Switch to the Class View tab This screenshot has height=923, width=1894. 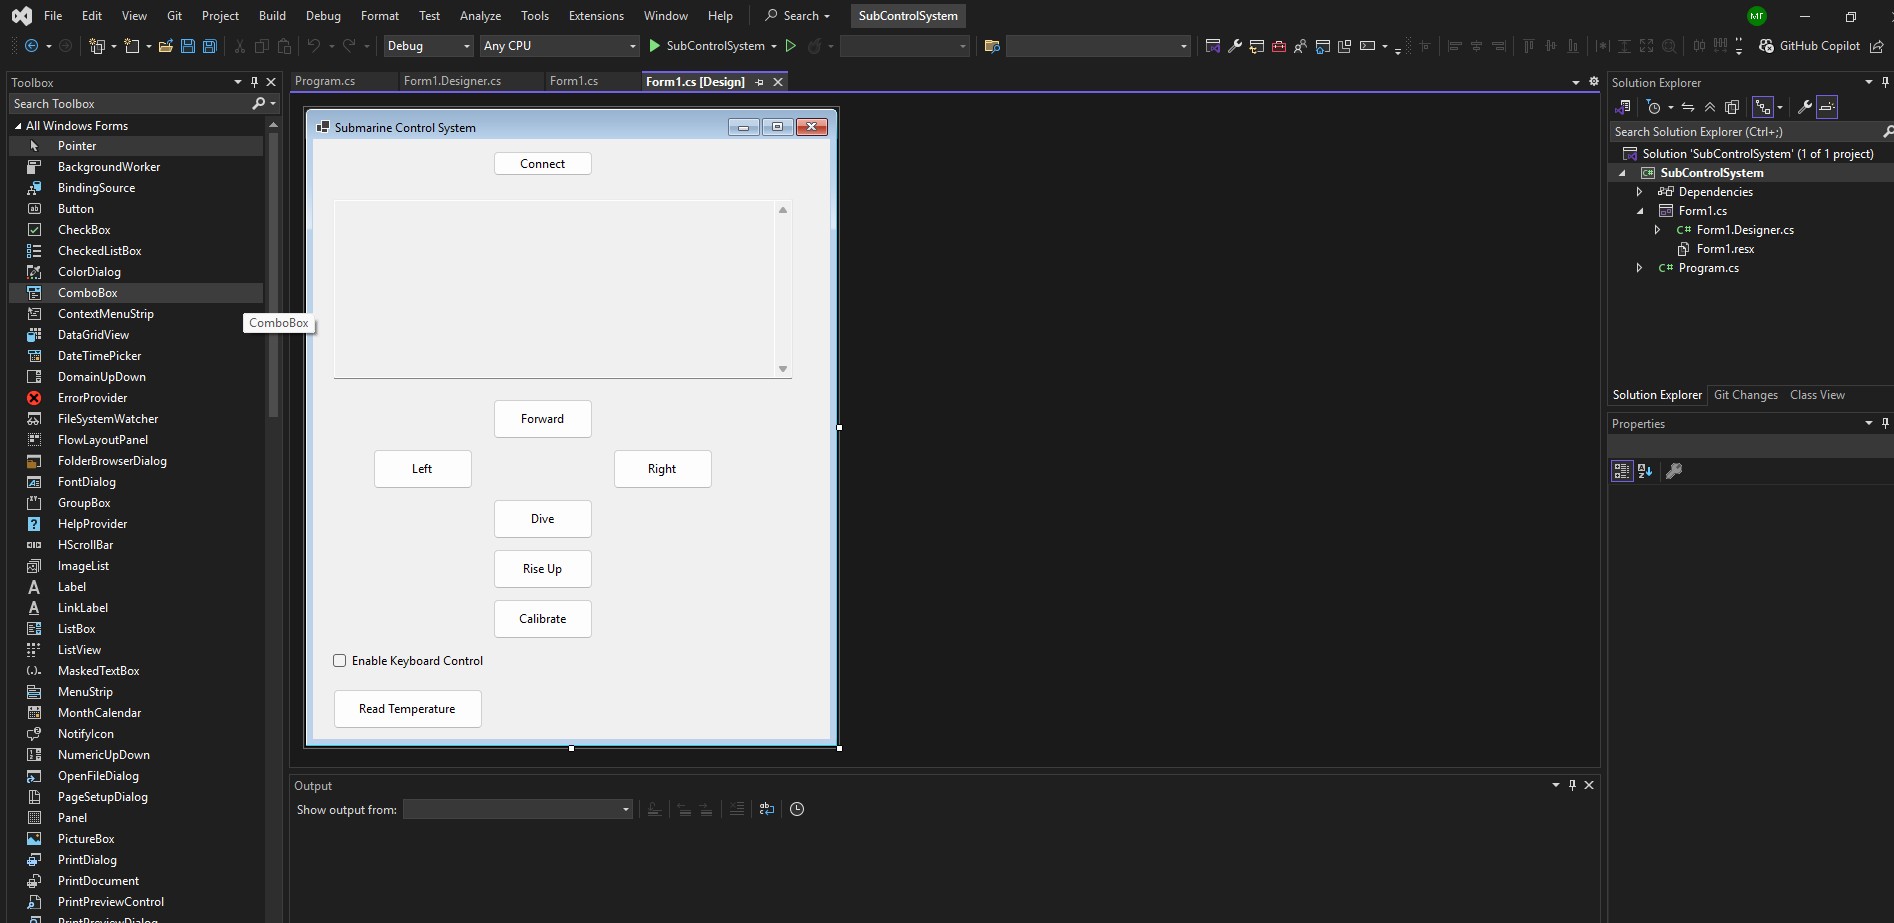1817,395
